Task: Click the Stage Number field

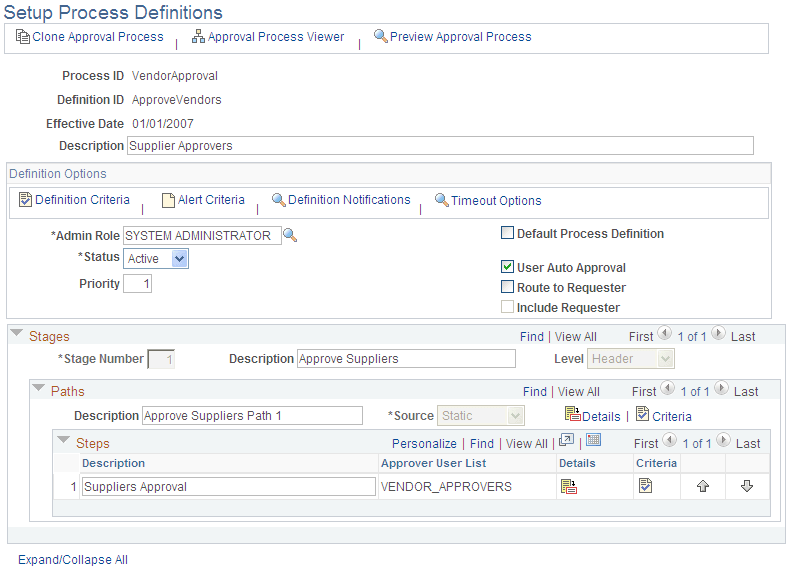Action: (161, 359)
